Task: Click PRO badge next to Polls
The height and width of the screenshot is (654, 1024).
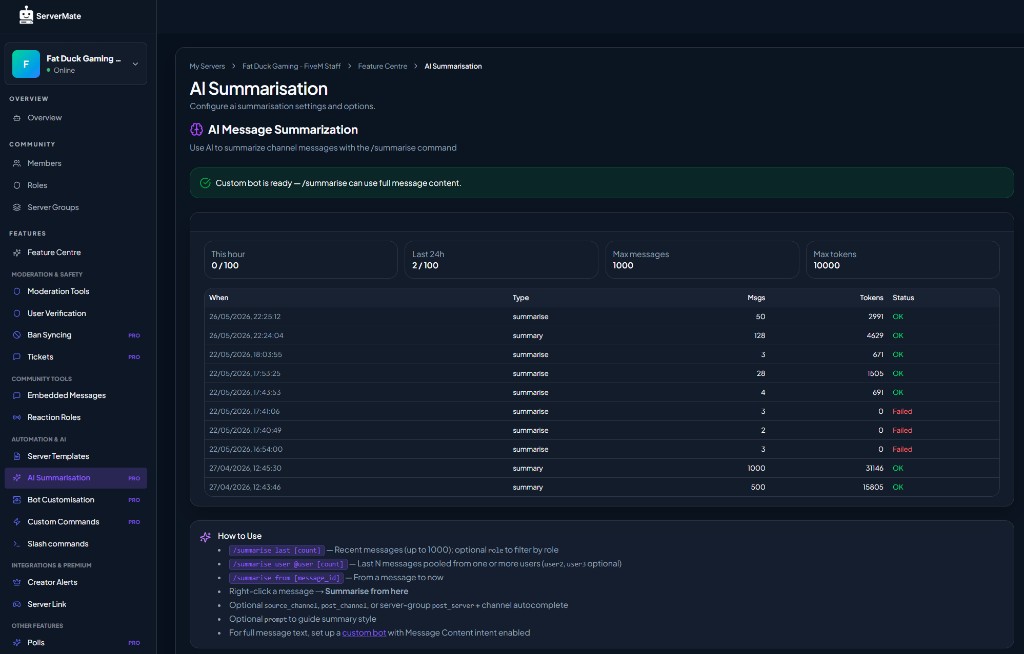Action: click(x=134, y=643)
